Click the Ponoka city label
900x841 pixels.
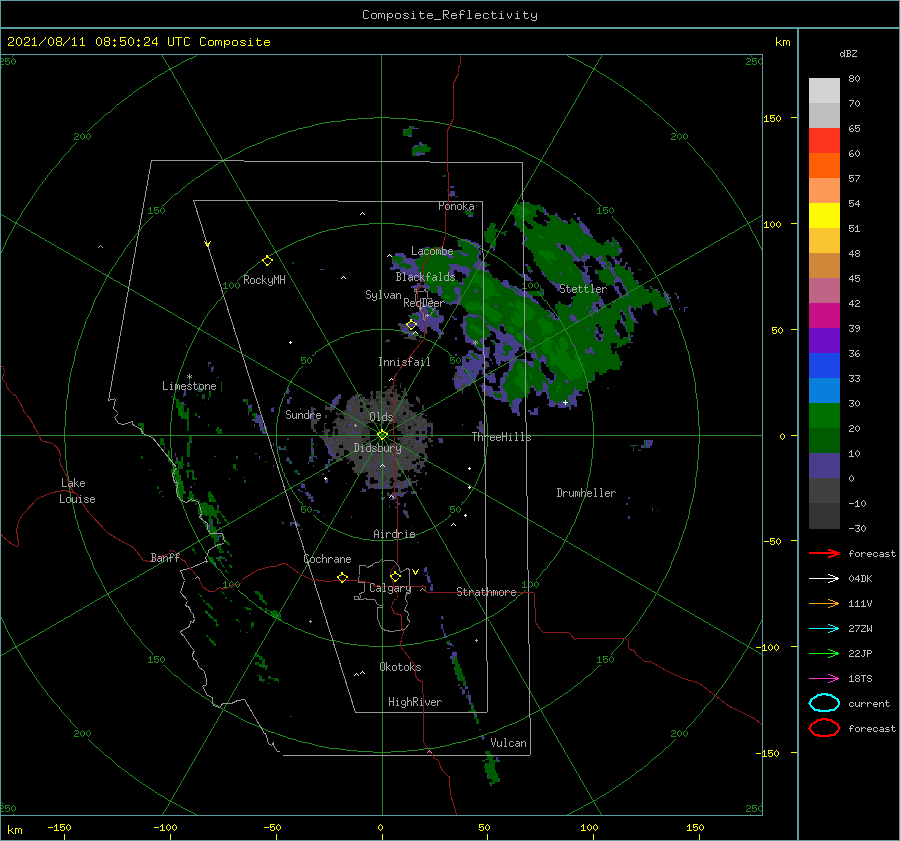pyautogui.click(x=456, y=206)
